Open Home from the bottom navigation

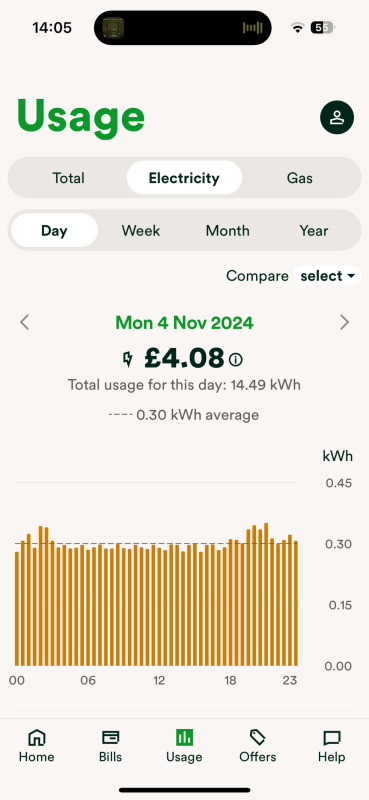[x=36, y=745]
